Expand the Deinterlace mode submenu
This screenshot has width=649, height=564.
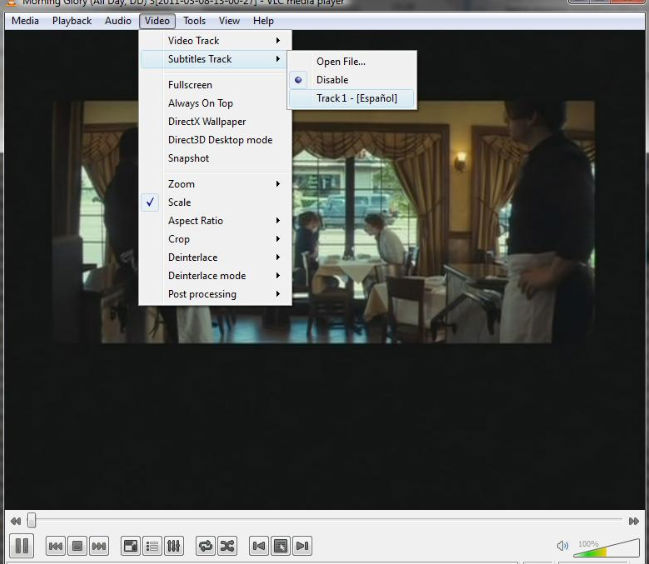coord(215,276)
